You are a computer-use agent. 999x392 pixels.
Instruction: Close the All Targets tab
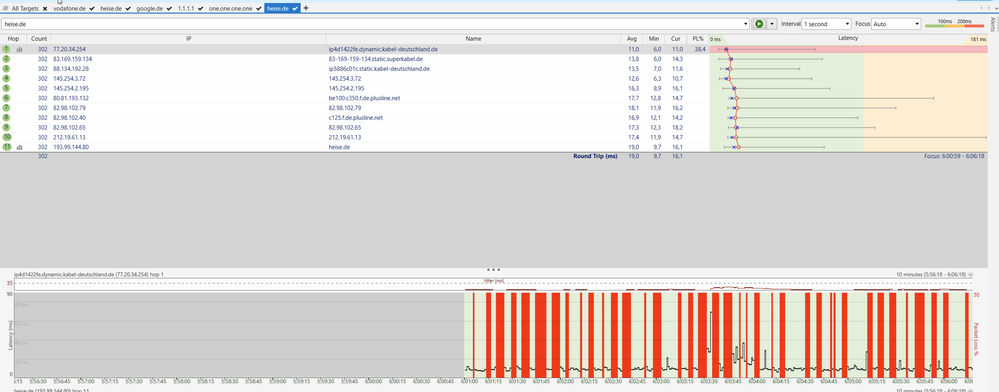pyautogui.click(x=45, y=8)
